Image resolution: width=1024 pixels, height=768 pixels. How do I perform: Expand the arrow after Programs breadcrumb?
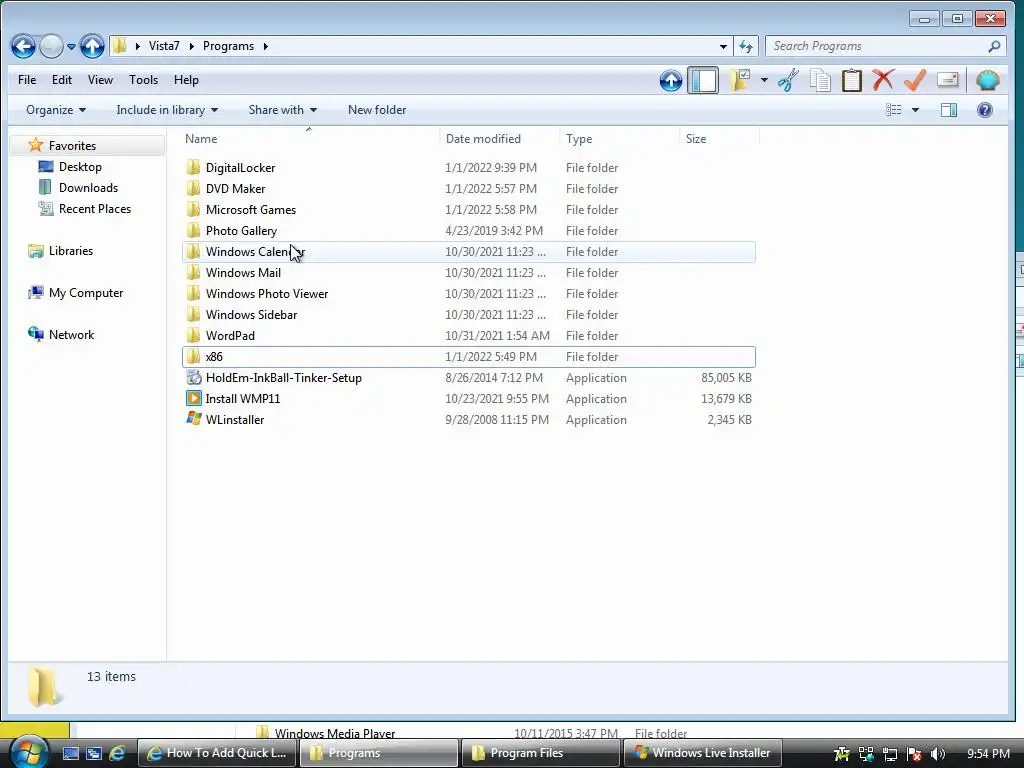pos(266,46)
